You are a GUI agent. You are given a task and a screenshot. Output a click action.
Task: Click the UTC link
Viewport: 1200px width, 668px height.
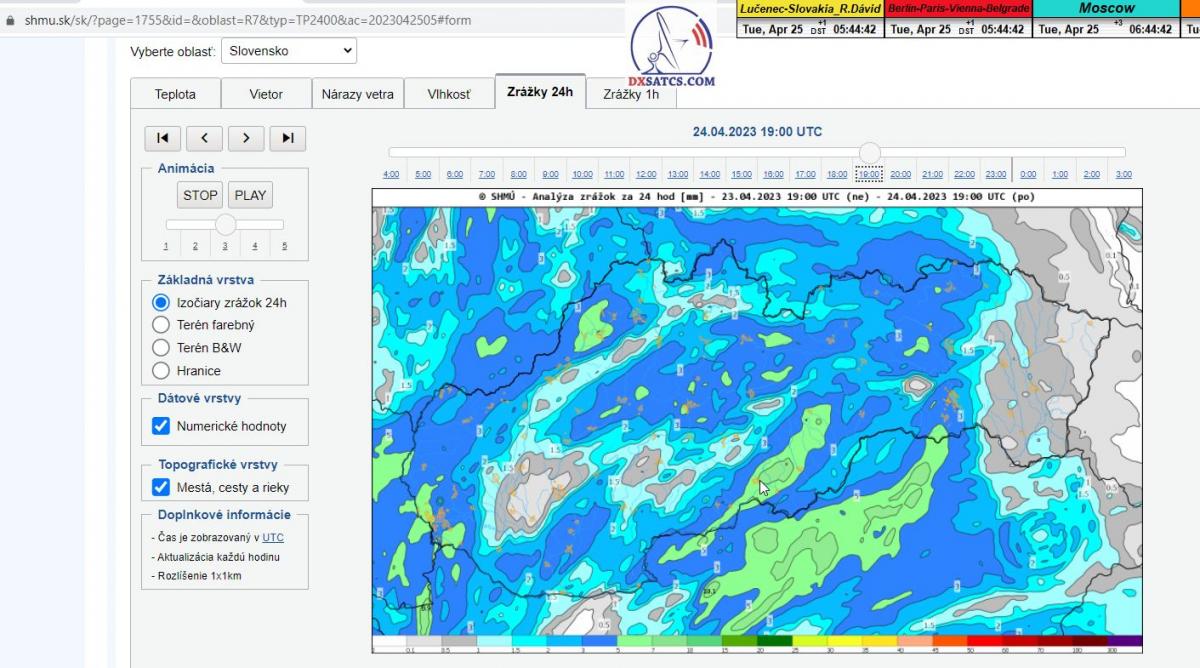coord(273,537)
